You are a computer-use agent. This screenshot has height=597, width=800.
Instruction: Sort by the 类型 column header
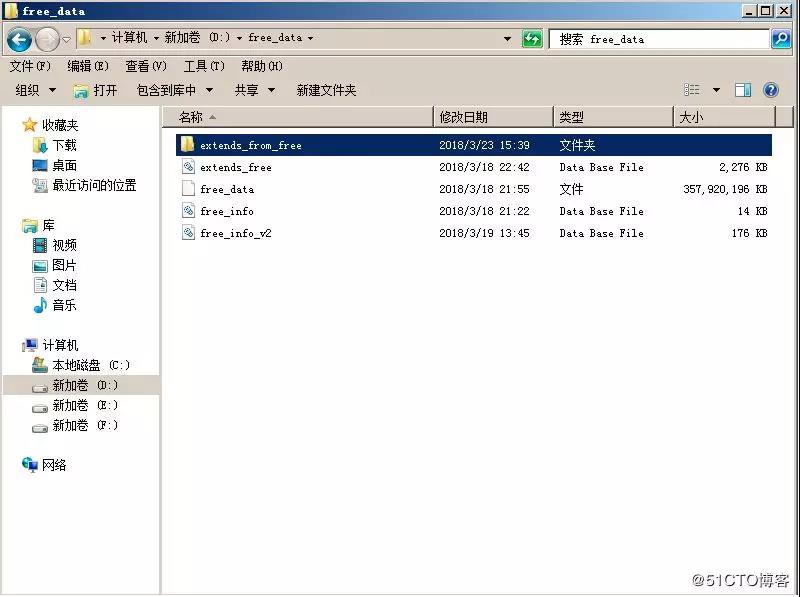coord(613,117)
